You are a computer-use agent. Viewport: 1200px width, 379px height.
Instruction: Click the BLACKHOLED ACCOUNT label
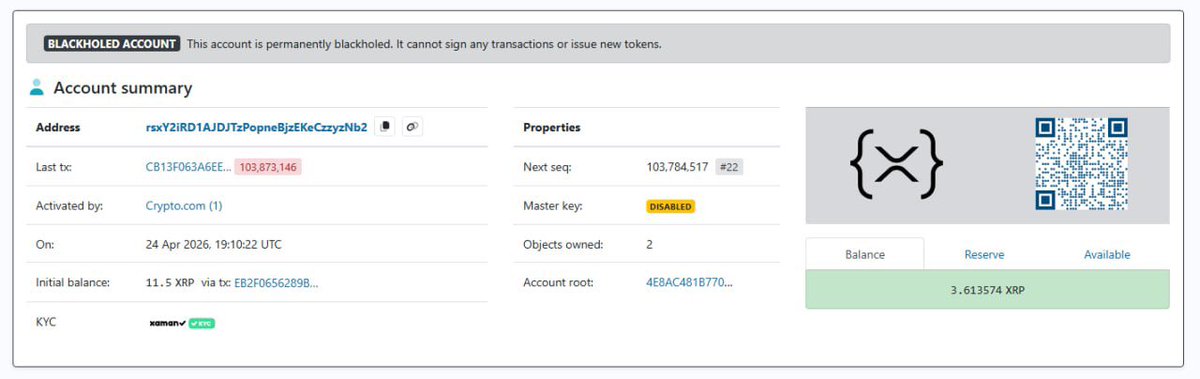[111, 44]
